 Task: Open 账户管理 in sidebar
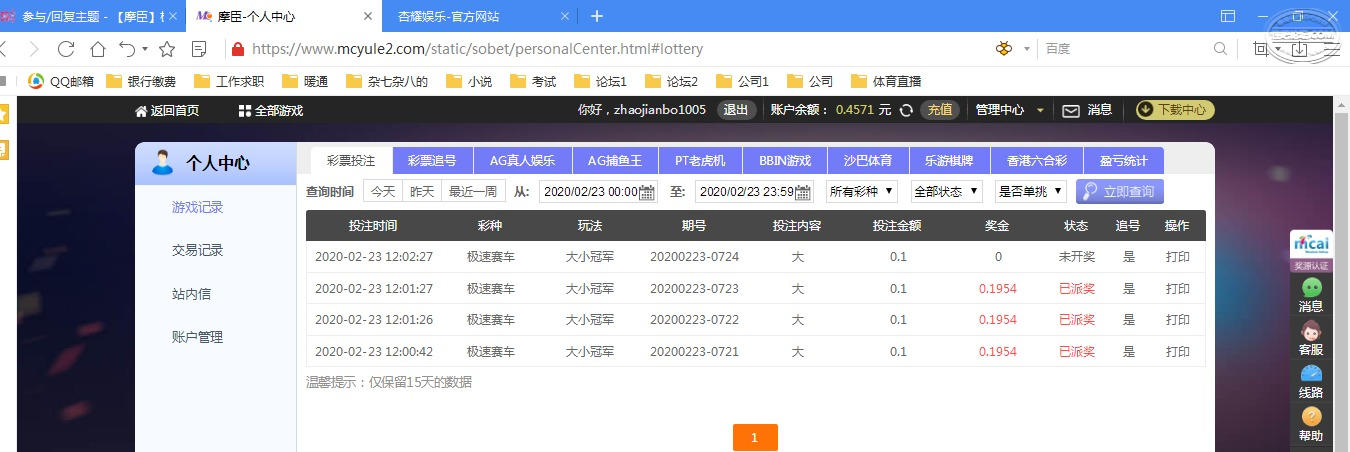click(x=197, y=337)
